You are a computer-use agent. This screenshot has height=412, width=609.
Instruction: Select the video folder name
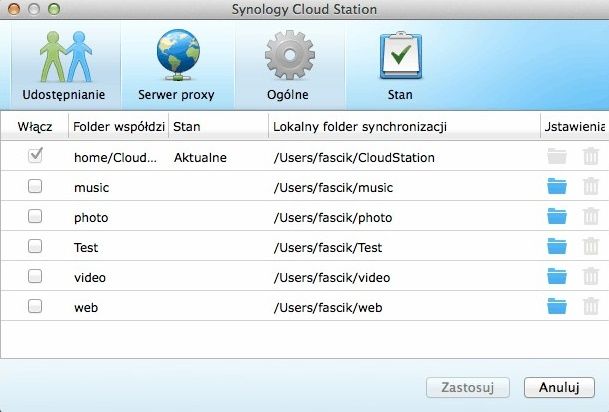tap(90, 278)
